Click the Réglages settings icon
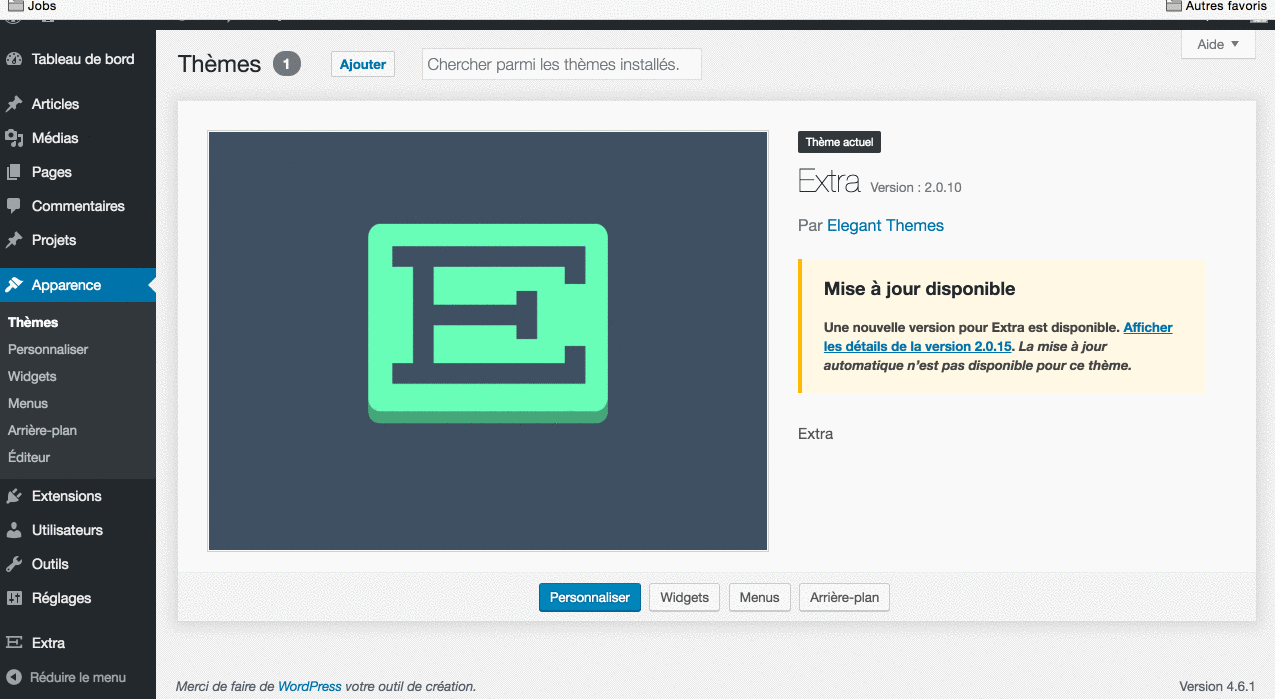1275x699 pixels. 14,598
